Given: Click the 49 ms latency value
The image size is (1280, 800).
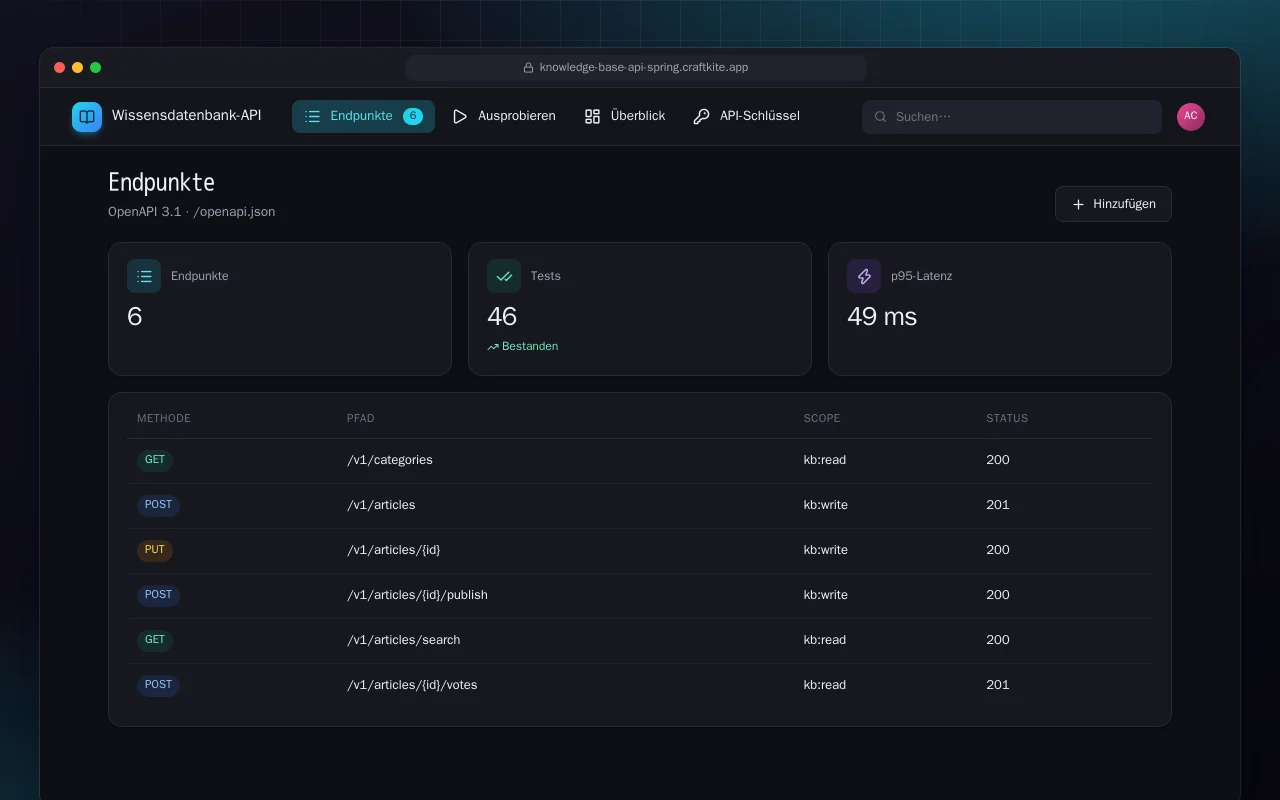Looking at the screenshot, I should click(882, 317).
